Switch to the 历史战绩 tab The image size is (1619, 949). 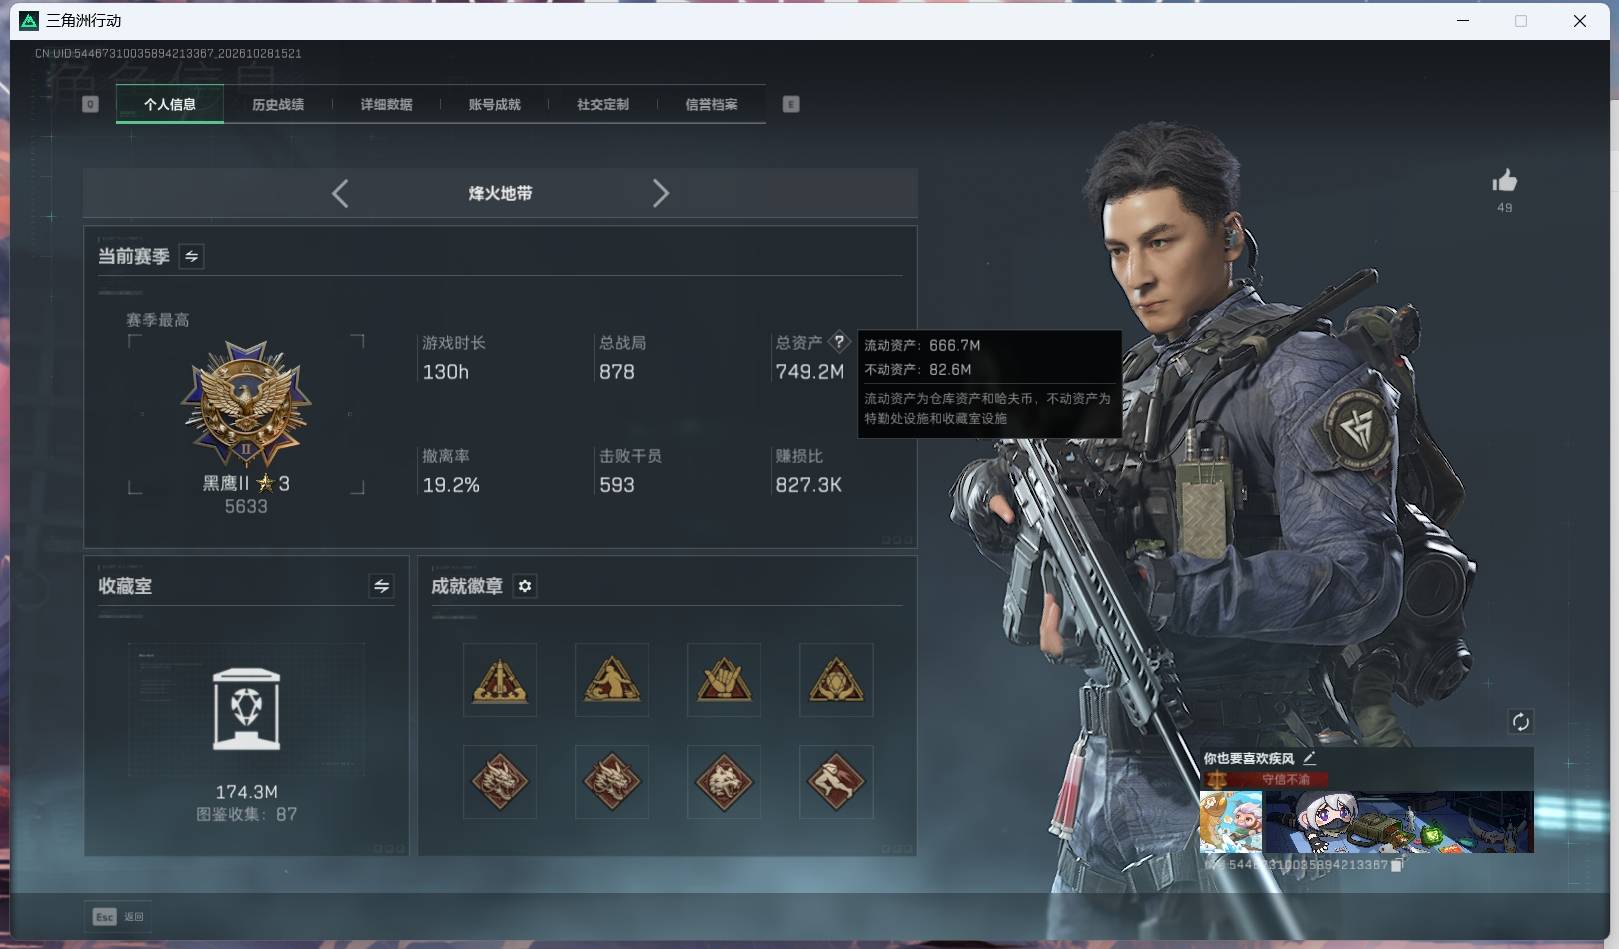(x=278, y=104)
